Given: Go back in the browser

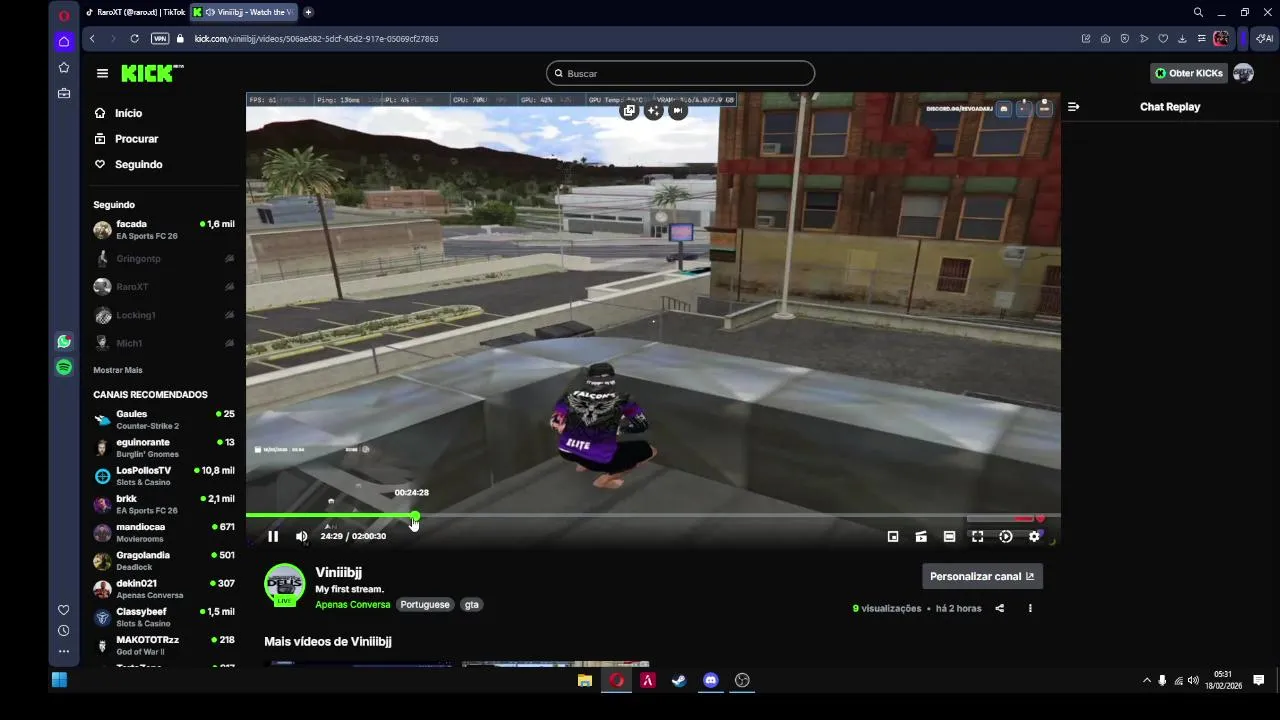Looking at the screenshot, I should click(x=92, y=39).
